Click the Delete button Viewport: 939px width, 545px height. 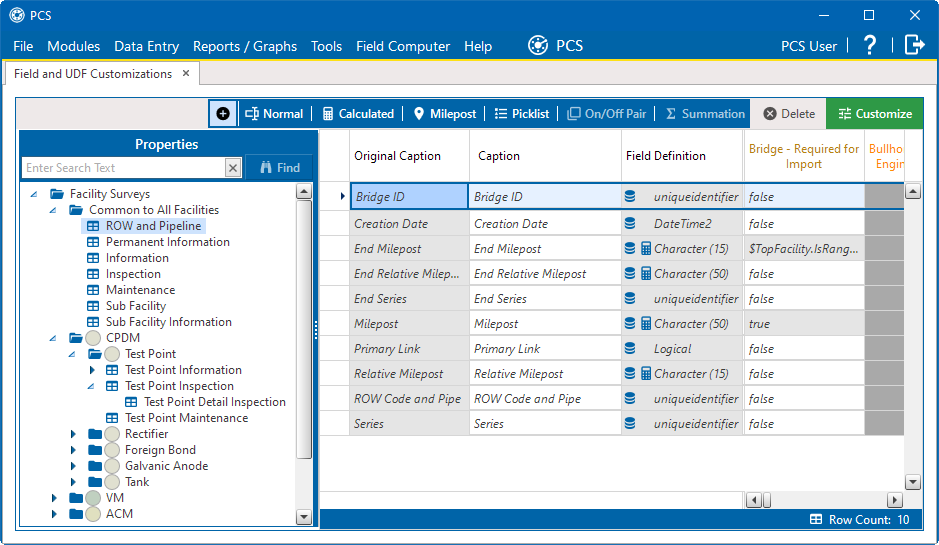point(789,114)
